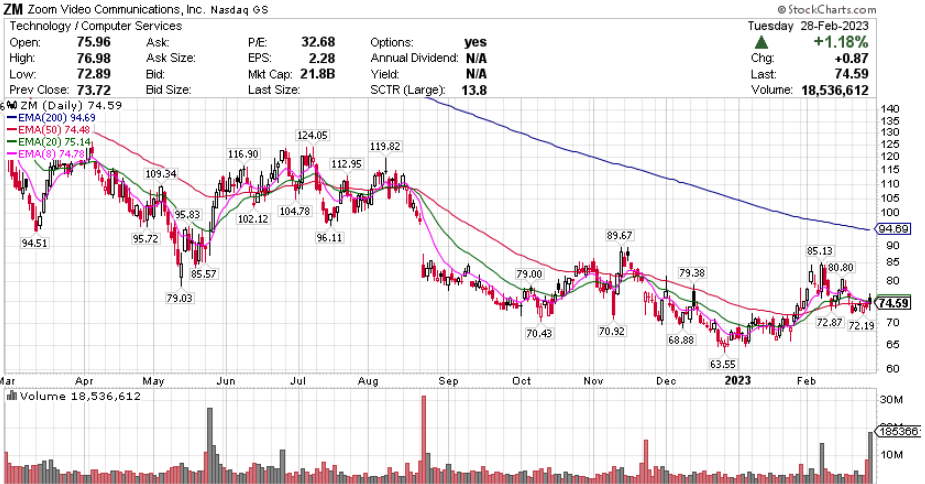The image size is (925, 484).
Task: Click the ZM ticker symbol in header
Action: tap(13, 9)
